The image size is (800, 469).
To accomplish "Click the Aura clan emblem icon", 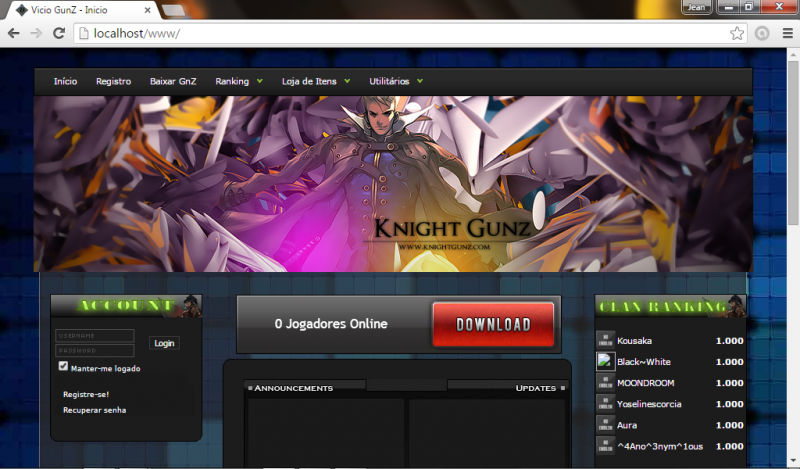I will click(x=606, y=425).
